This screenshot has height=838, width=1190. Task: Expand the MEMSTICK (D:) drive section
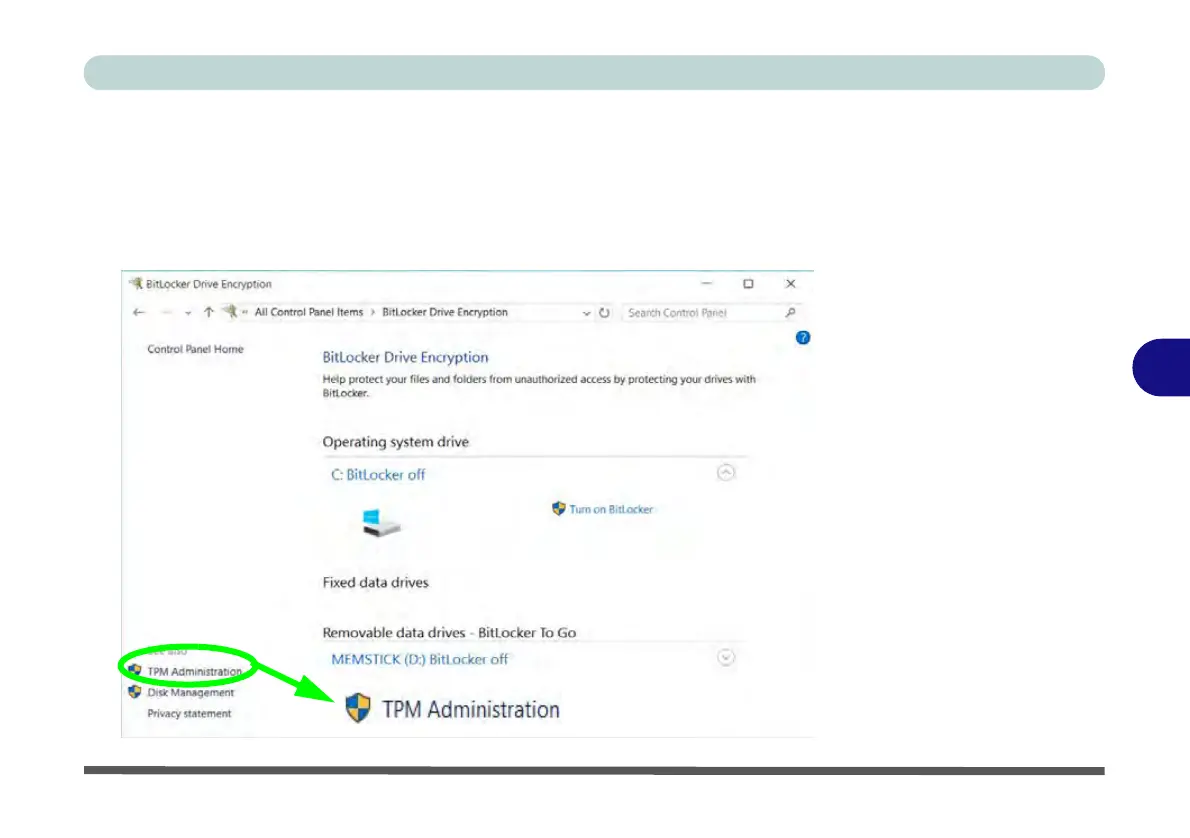[726, 657]
